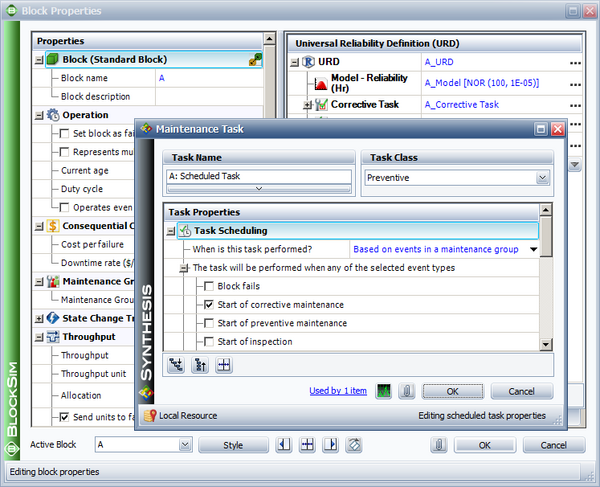
Task: Select the Allocation row
Action: tap(81, 396)
